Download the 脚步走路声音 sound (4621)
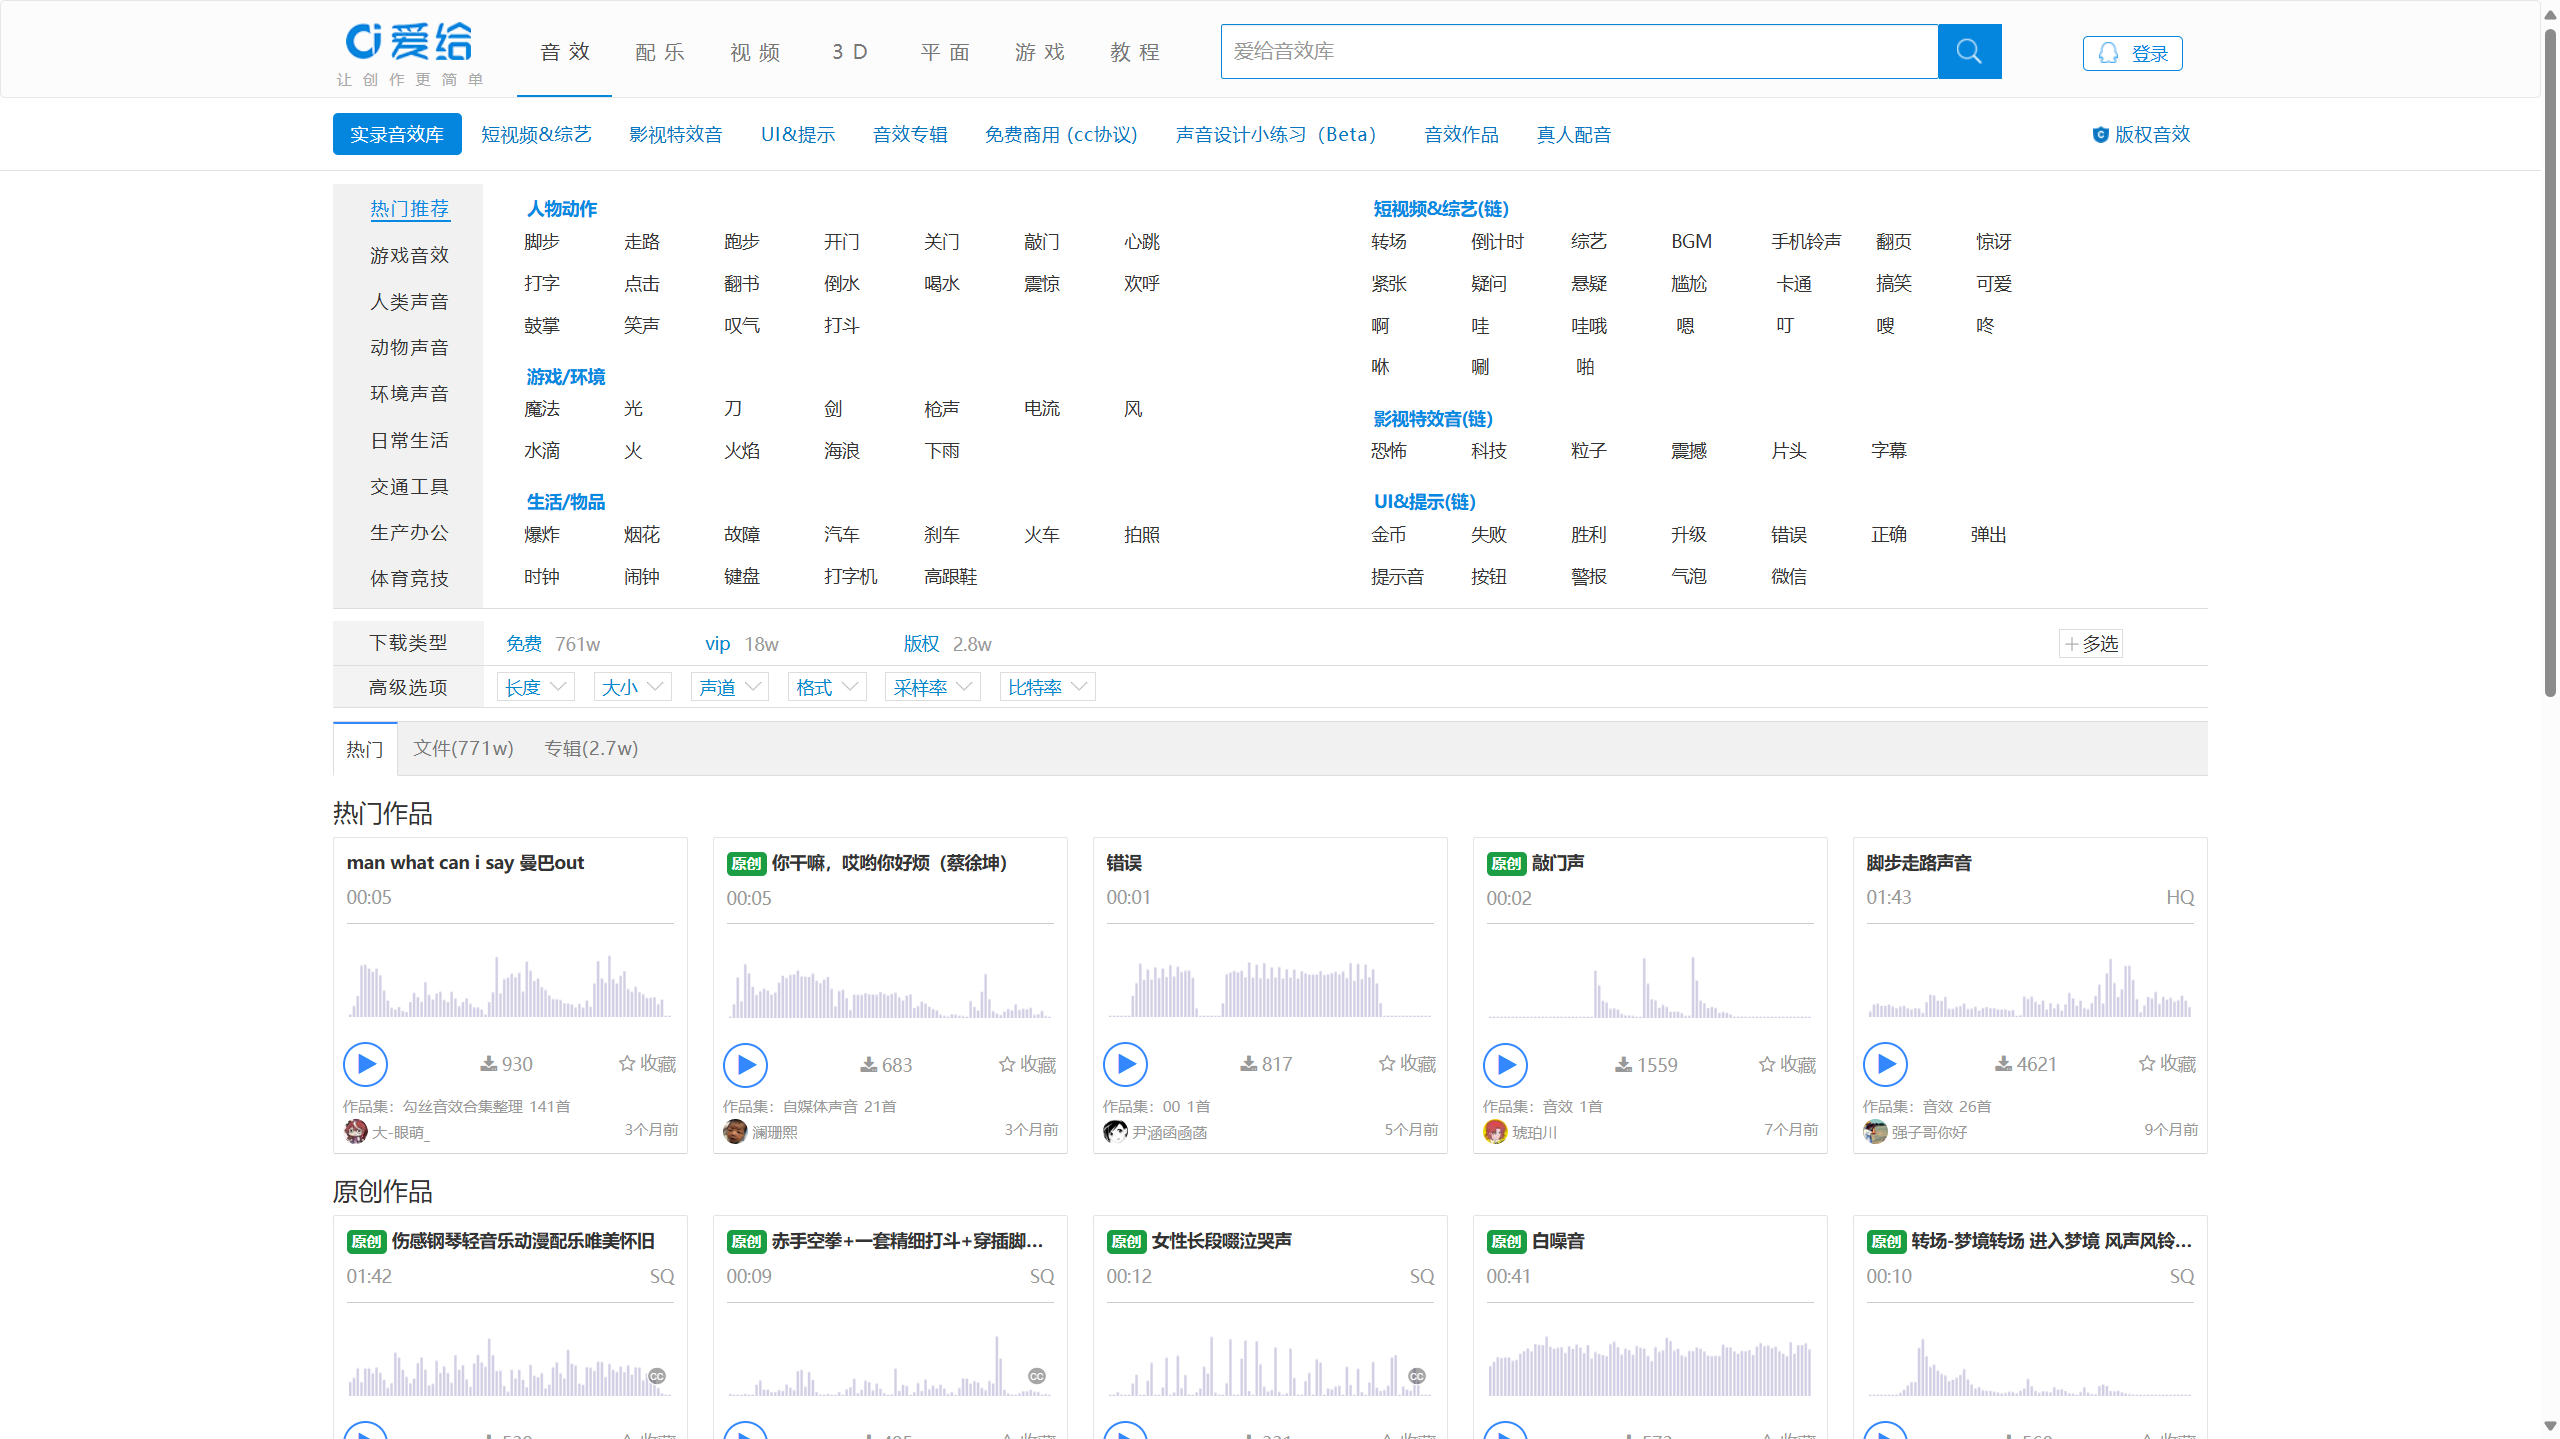The width and height of the screenshot is (2560, 1439). click(x=2026, y=1064)
